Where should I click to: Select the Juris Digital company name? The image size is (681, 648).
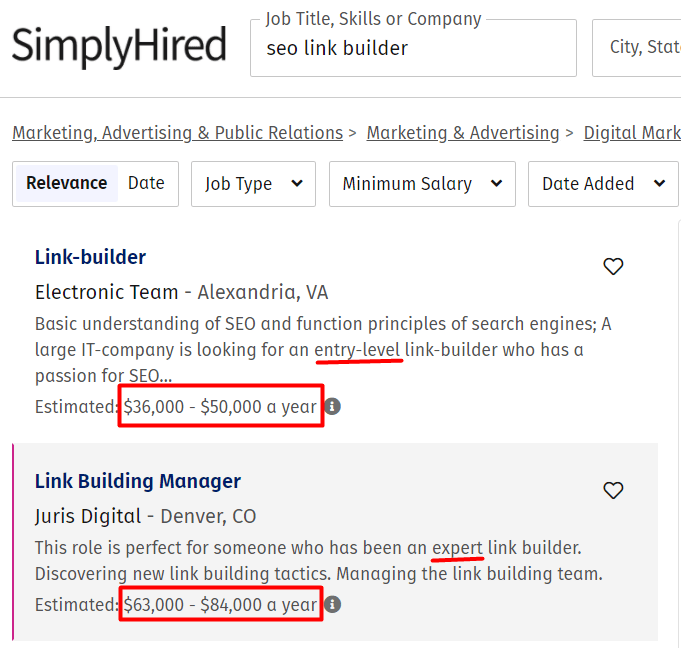pyautogui.click(x=87, y=516)
